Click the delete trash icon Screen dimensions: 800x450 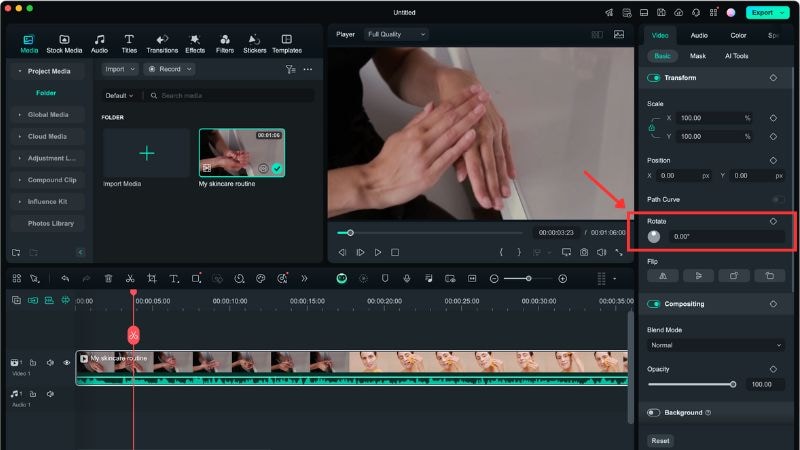108,279
